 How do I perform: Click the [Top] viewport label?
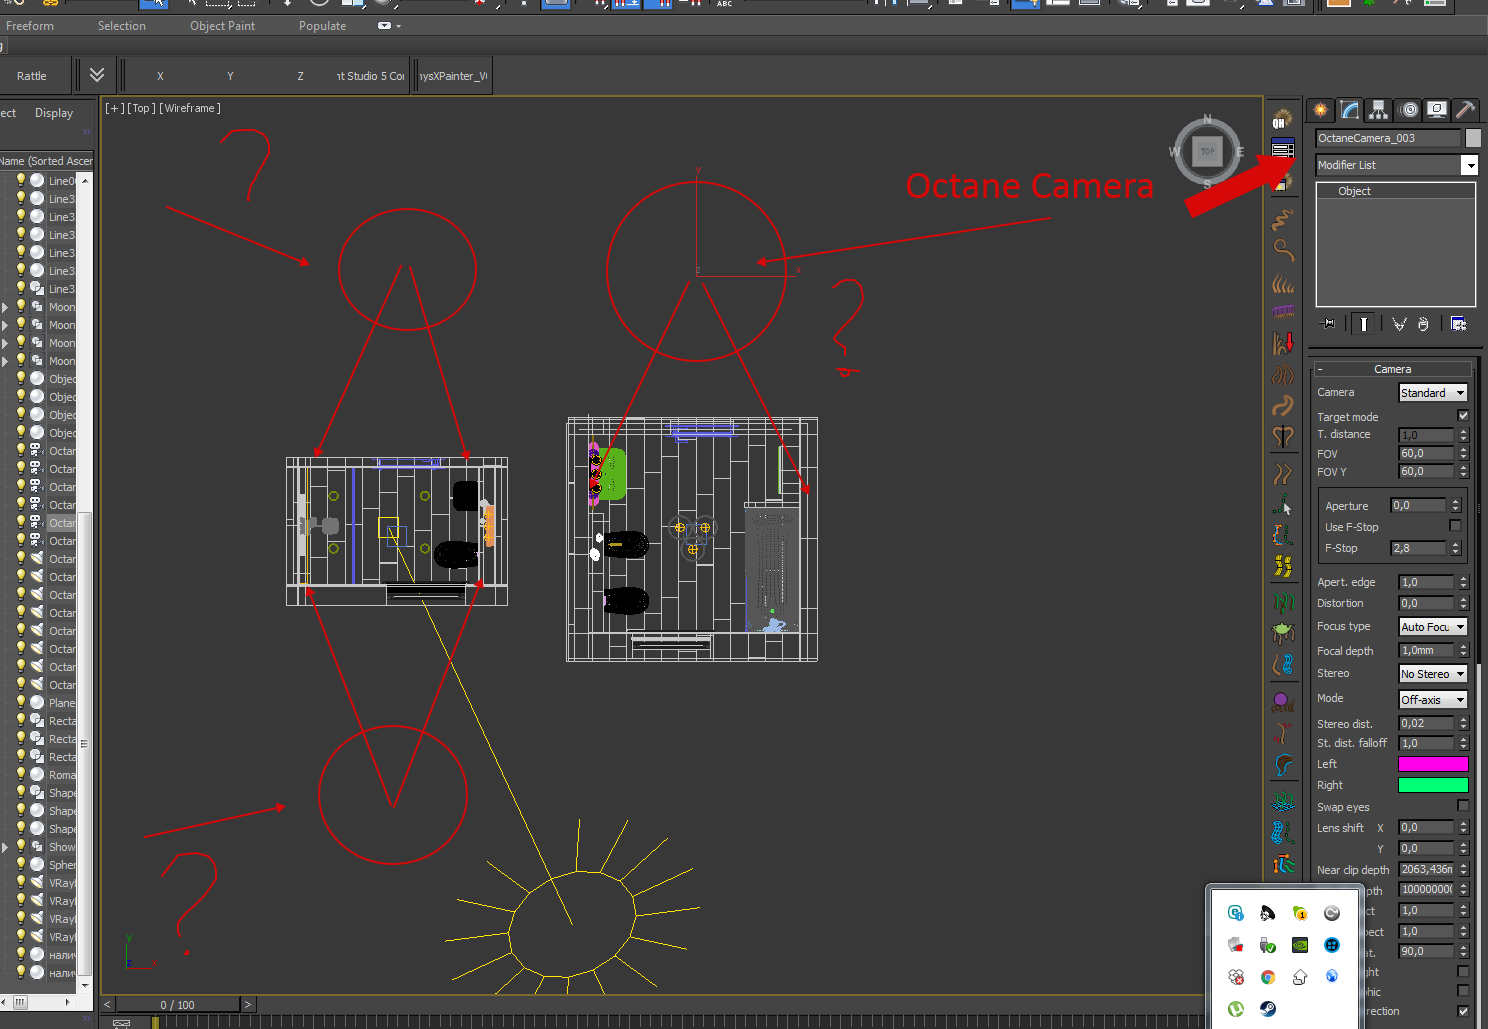[x=141, y=108]
